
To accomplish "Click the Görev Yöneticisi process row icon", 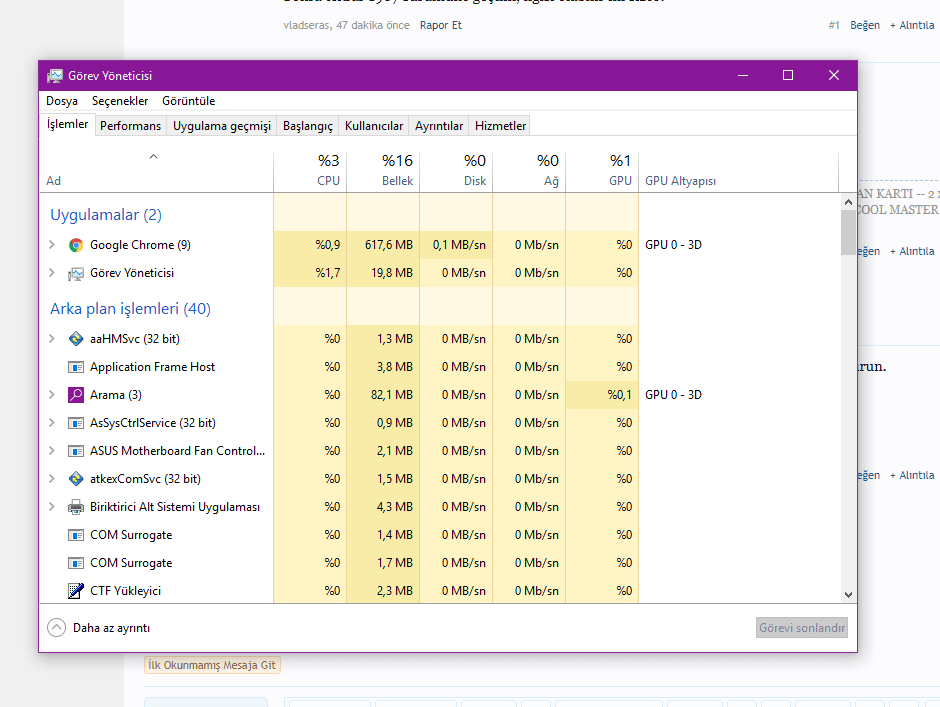I will coord(76,273).
